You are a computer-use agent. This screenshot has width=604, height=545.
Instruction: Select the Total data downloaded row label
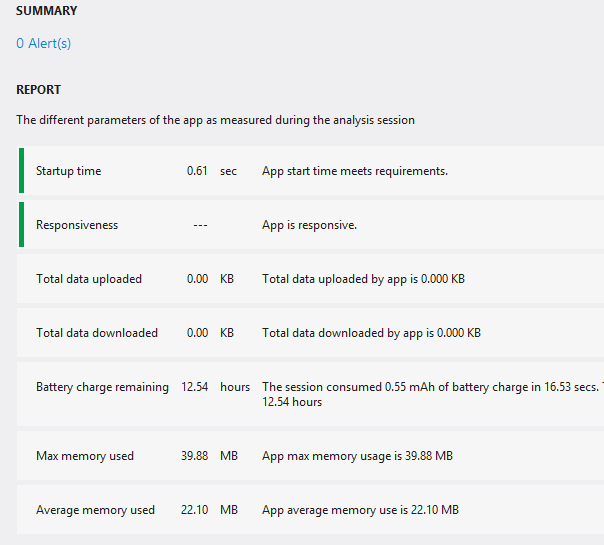pyautogui.click(x=97, y=333)
